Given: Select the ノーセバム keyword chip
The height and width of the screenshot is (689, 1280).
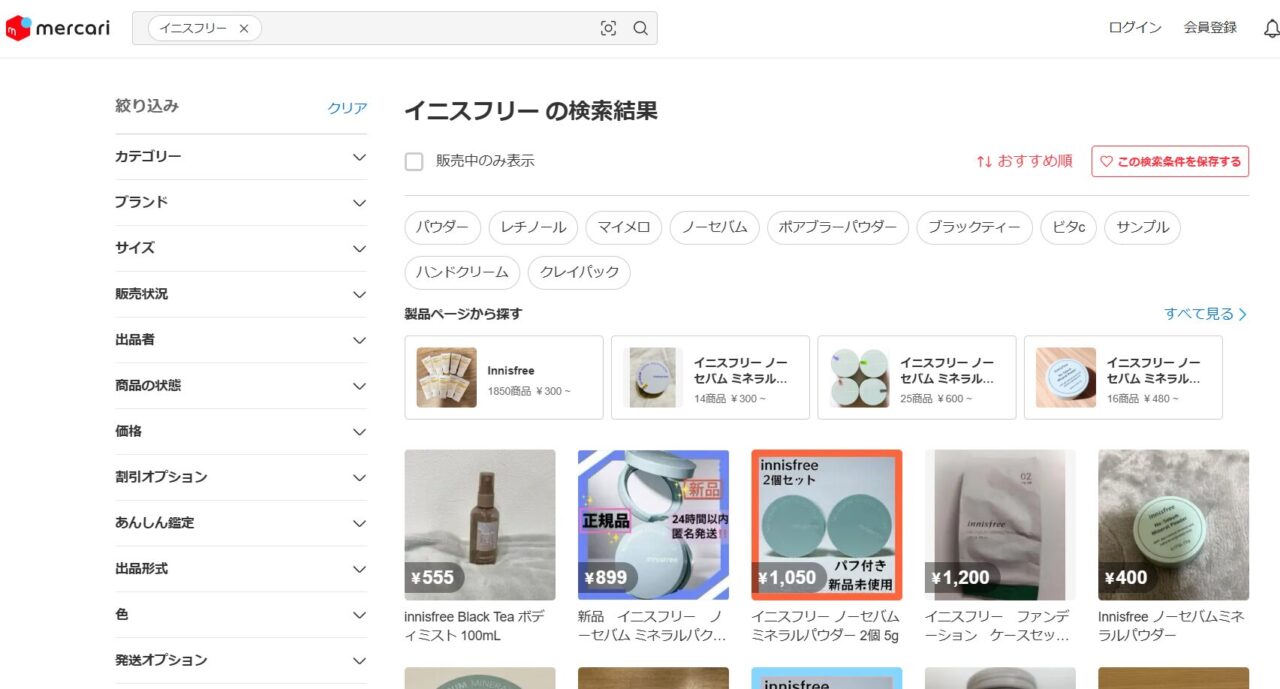Looking at the screenshot, I should pos(715,228).
